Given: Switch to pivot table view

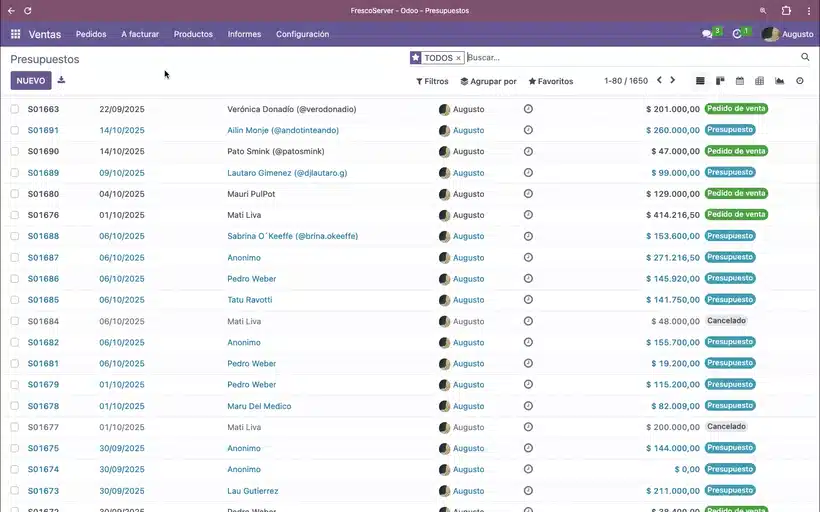Looking at the screenshot, I should pos(760,81).
